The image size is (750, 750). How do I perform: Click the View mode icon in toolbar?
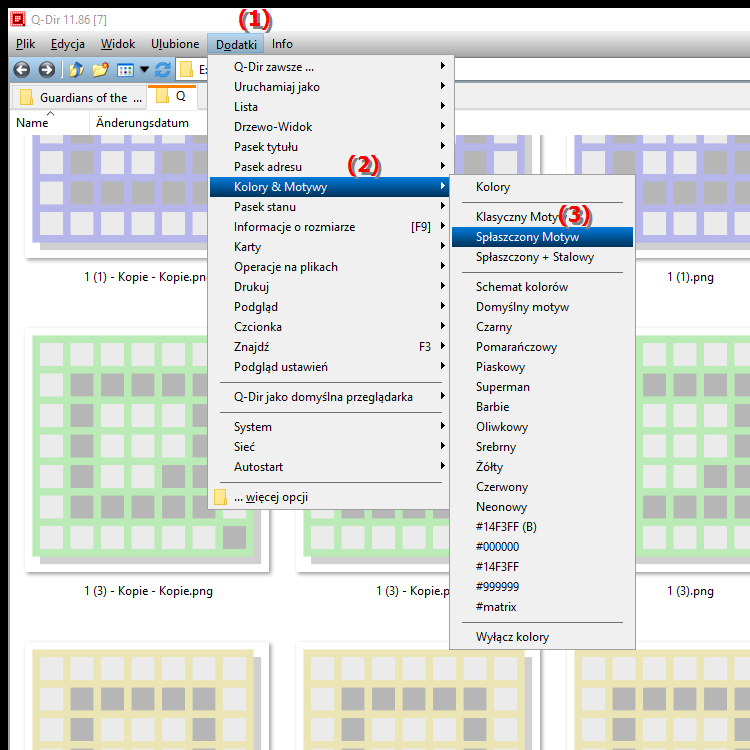(125, 70)
